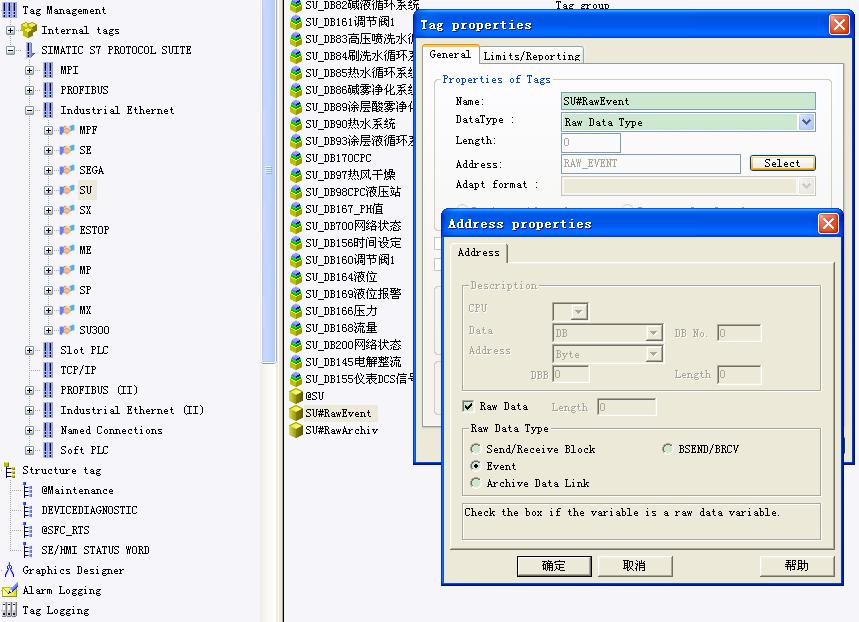Click the Structure tag icon

(10, 470)
